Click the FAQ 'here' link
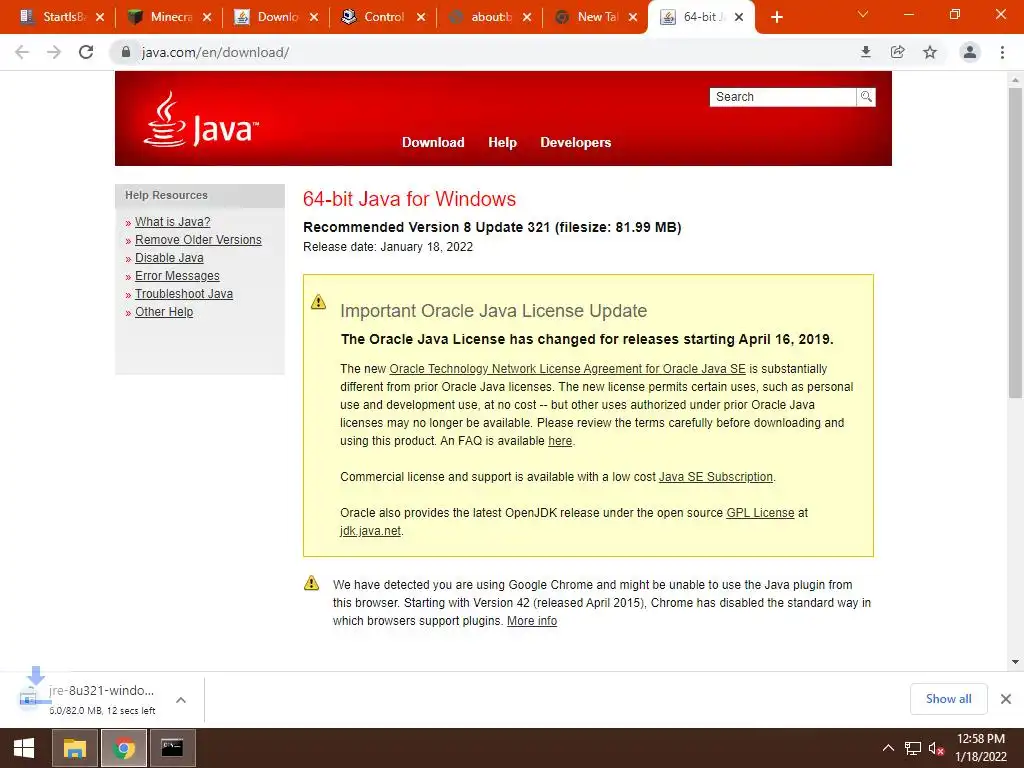 click(560, 441)
